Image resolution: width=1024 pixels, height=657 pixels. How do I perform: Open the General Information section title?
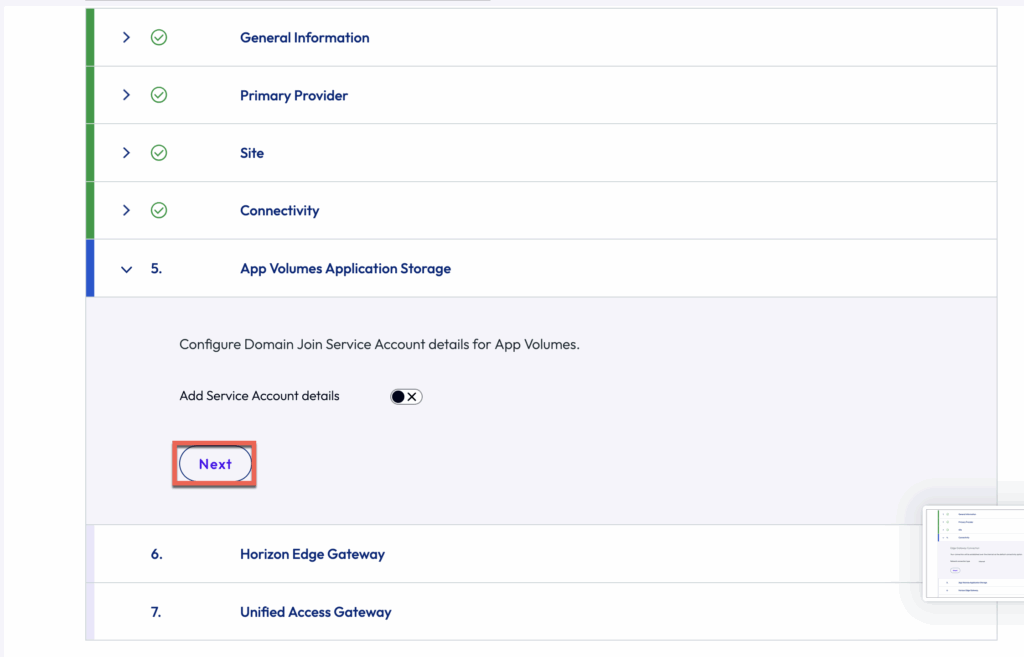[304, 38]
